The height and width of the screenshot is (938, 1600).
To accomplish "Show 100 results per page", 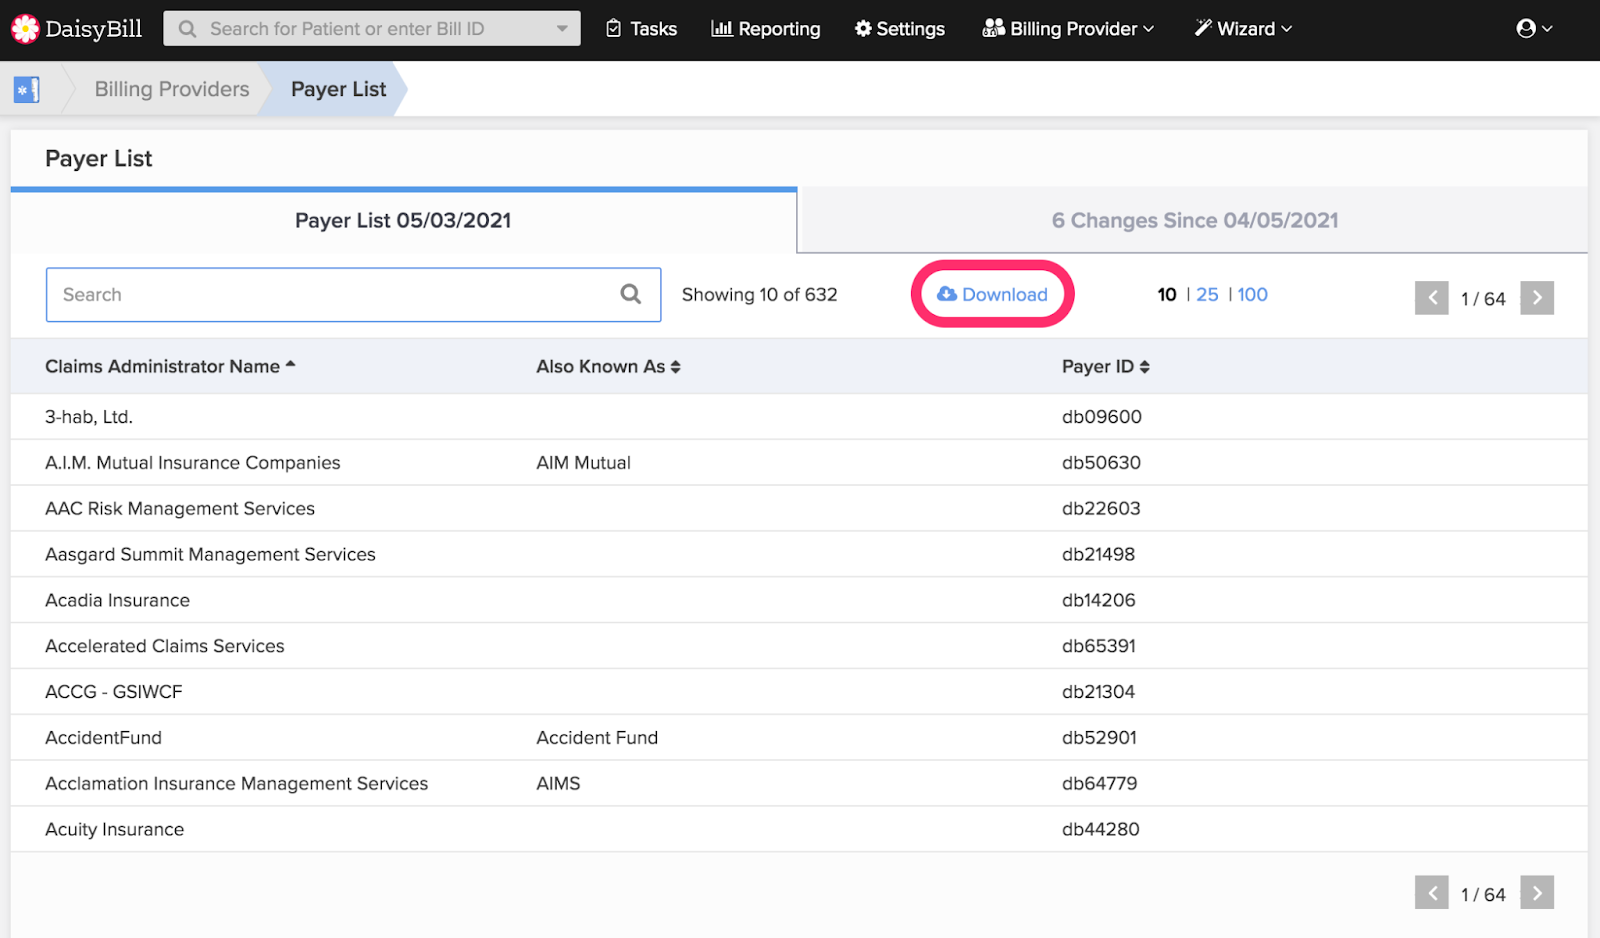I will [1252, 295].
